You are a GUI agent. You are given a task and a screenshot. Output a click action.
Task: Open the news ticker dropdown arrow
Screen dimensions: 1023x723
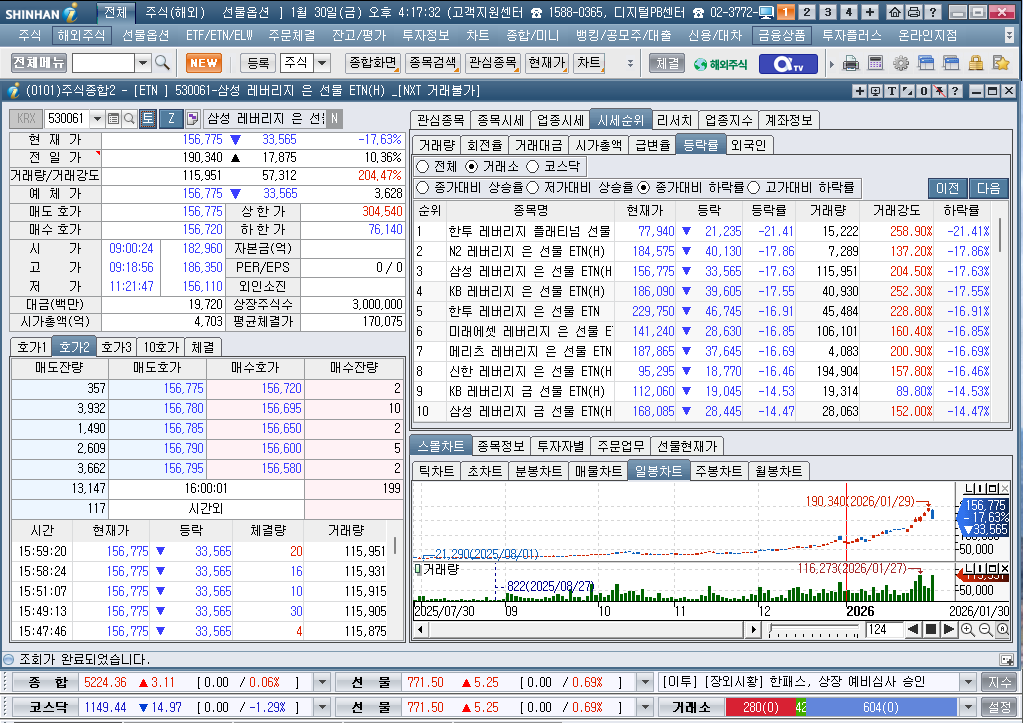click(x=968, y=683)
